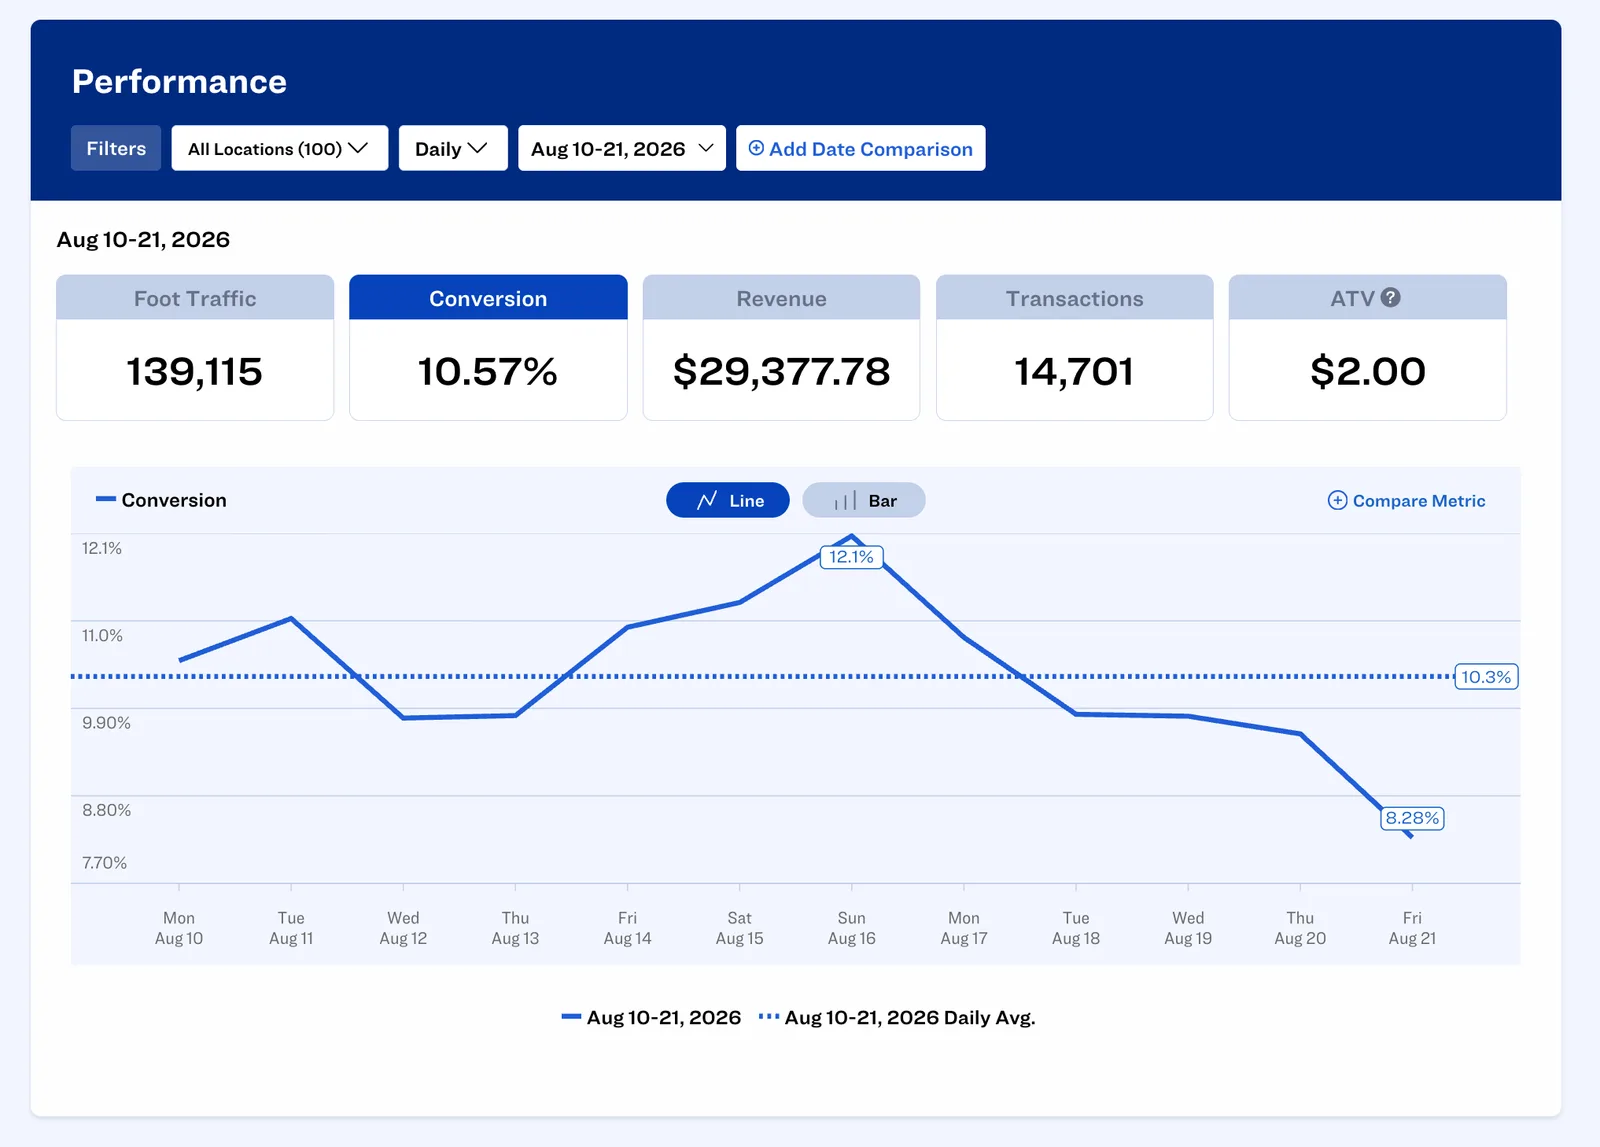Click the 8.28% data point label
The image size is (1600, 1147).
[x=1413, y=818]
